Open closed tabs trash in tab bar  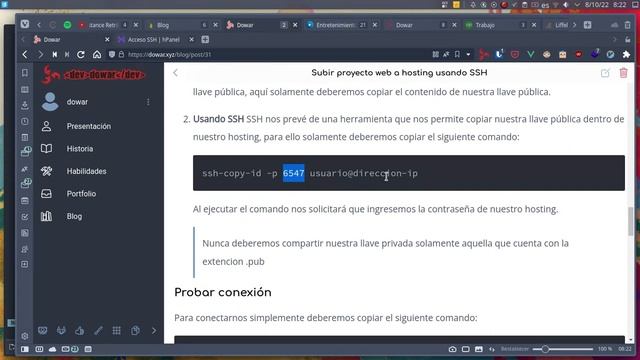(x=628, y=25)
